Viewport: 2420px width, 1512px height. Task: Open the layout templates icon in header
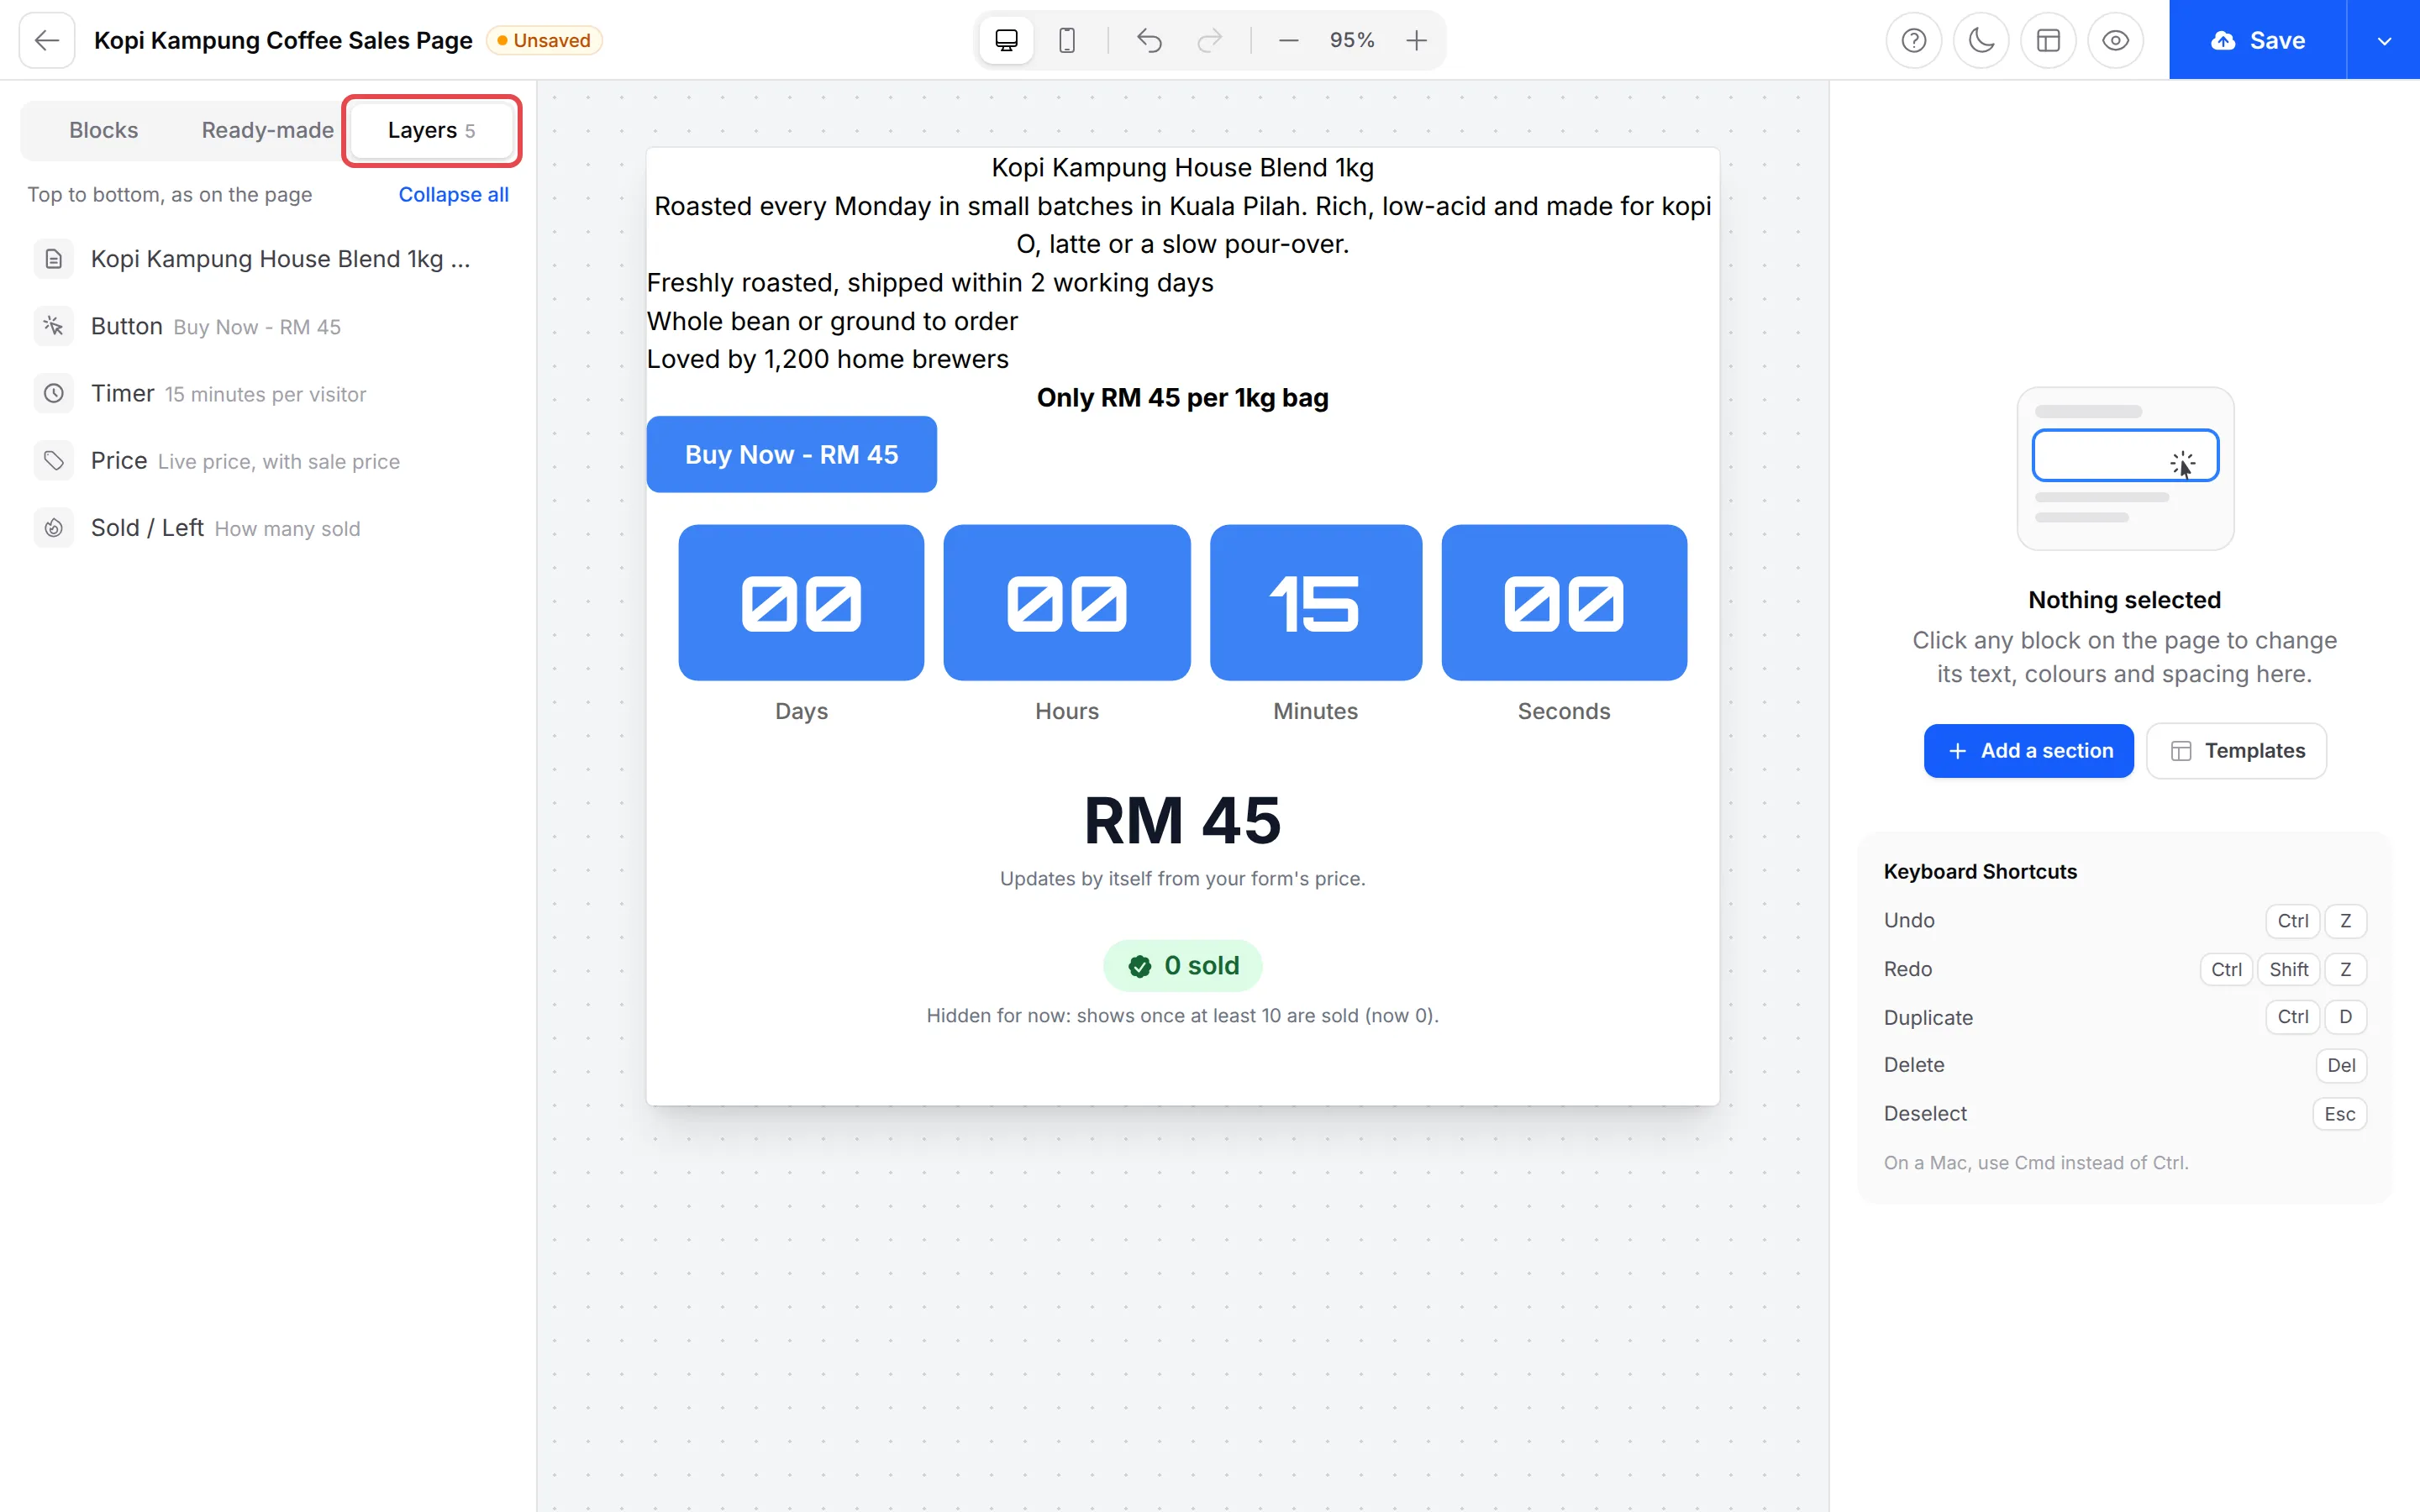coord(2048,40)
